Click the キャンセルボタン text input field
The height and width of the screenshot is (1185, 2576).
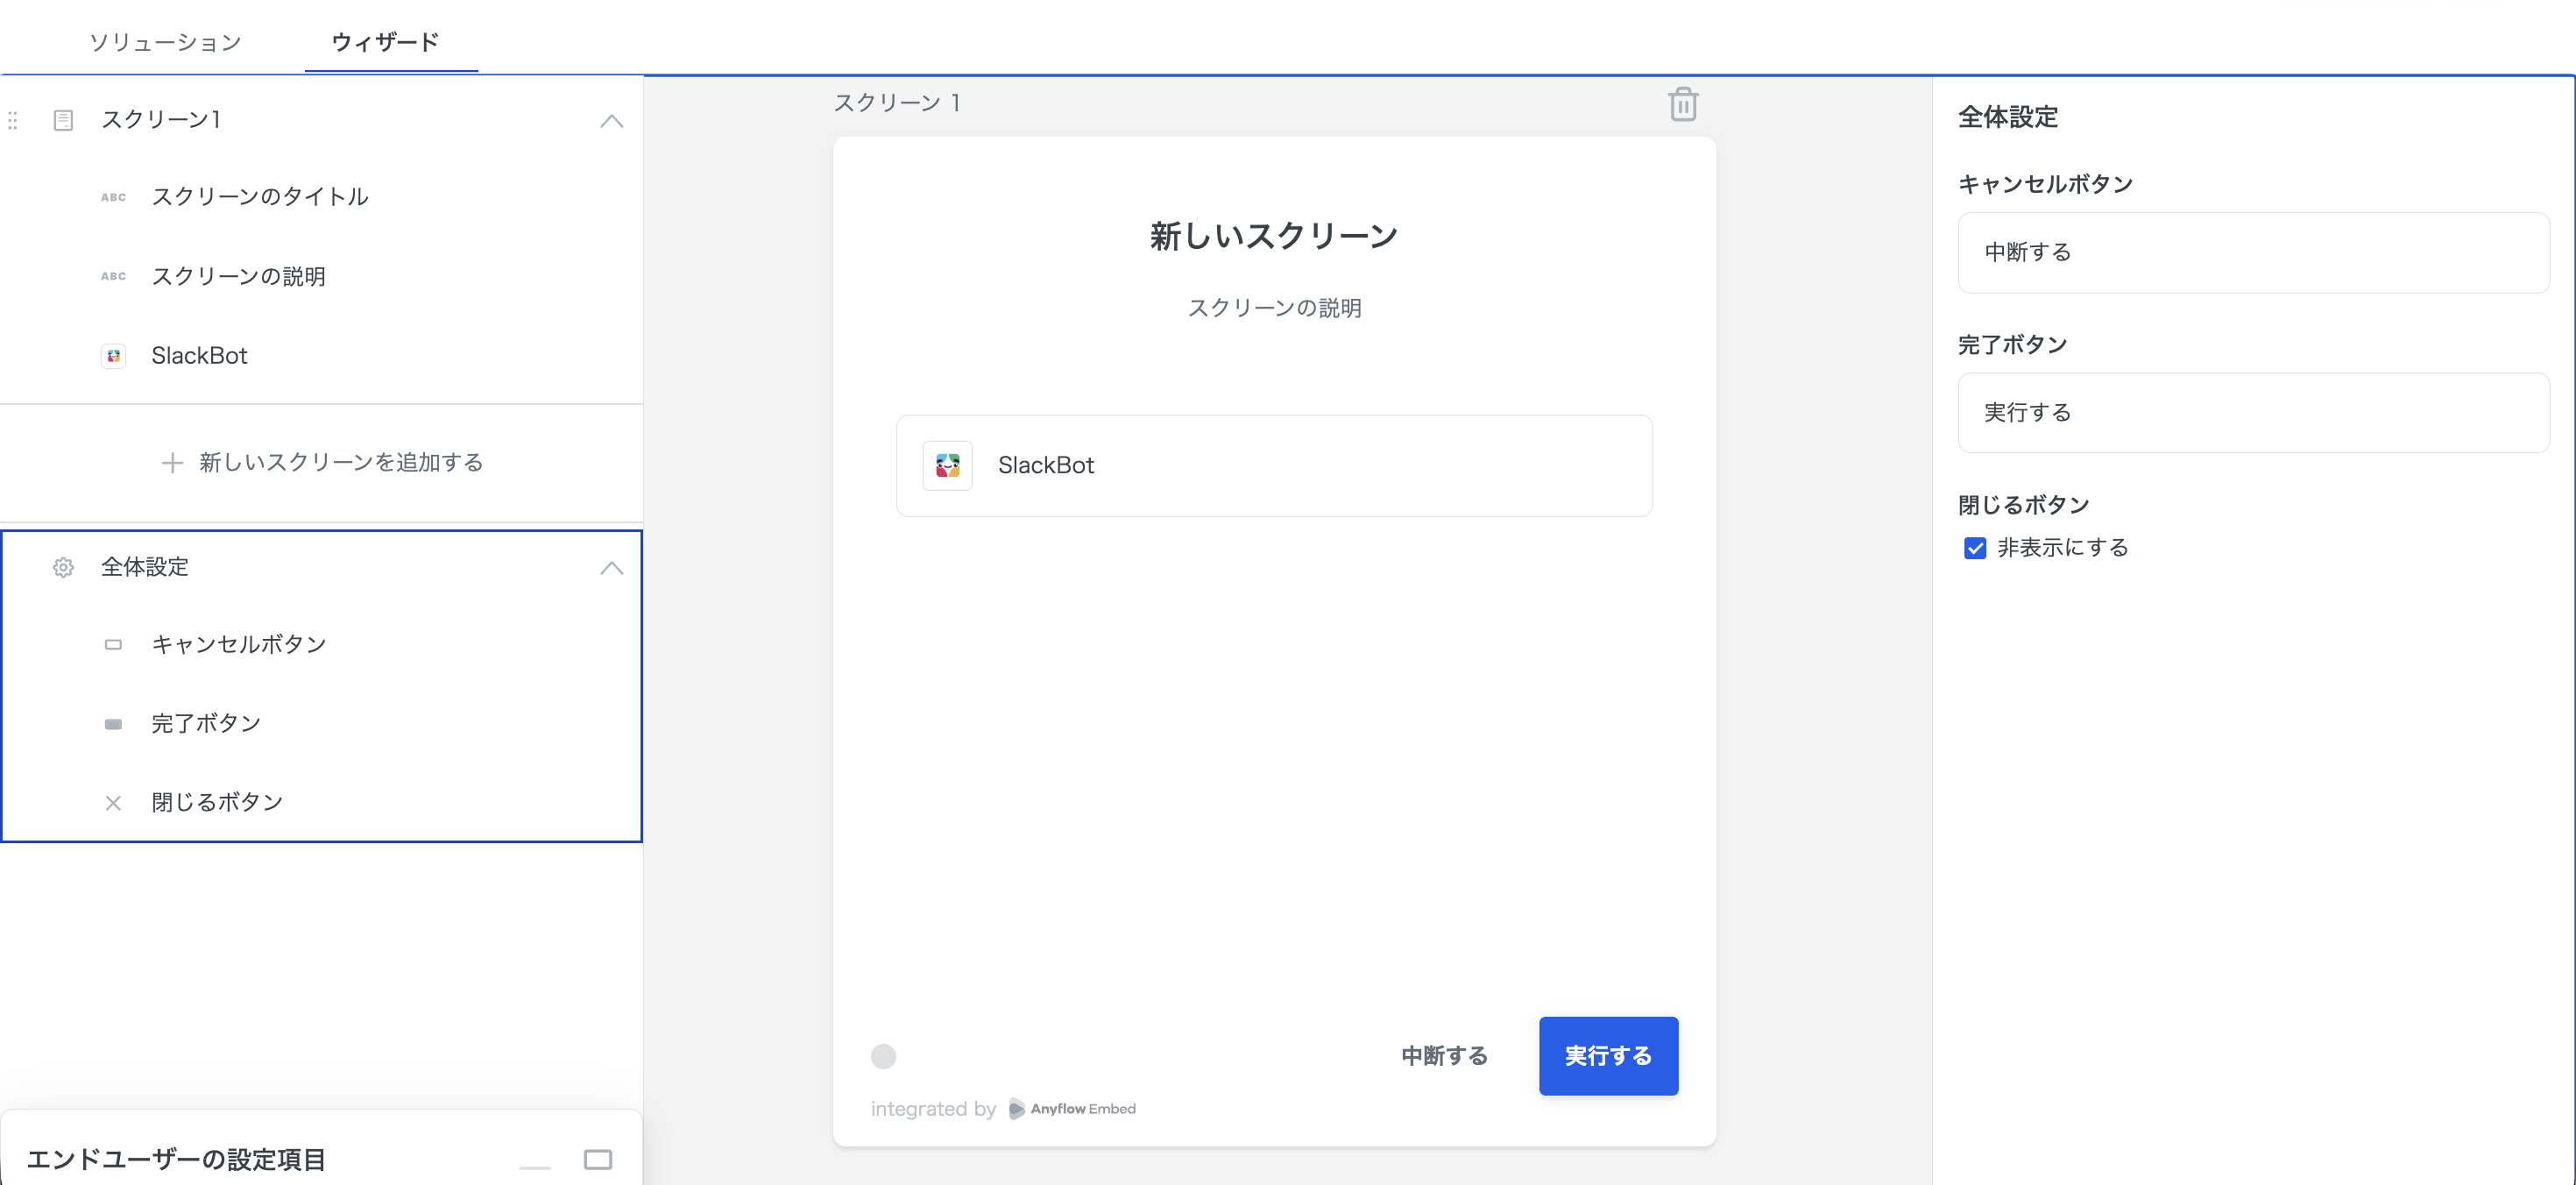point(2252,253)
